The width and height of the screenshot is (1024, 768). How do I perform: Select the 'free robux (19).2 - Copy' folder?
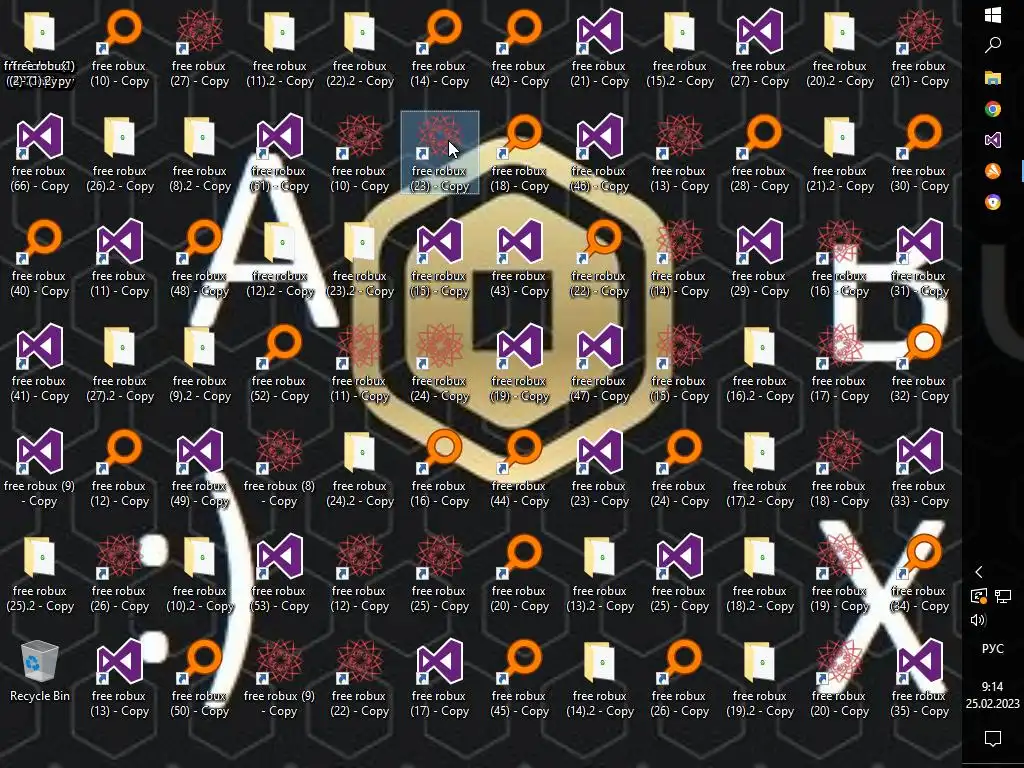(x=760, y=679)
